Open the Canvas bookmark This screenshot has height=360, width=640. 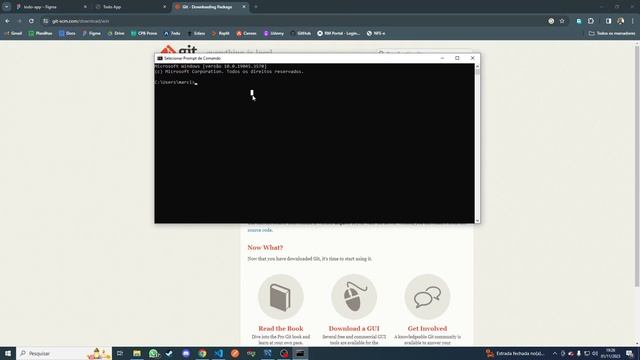[246, 33]
